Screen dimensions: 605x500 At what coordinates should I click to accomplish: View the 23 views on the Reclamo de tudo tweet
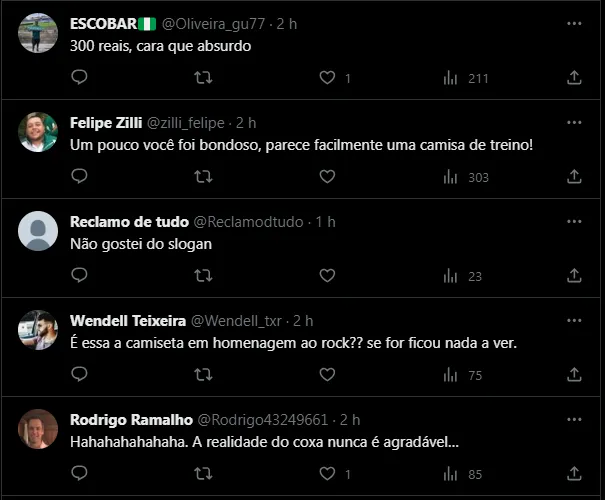point(462,275)
